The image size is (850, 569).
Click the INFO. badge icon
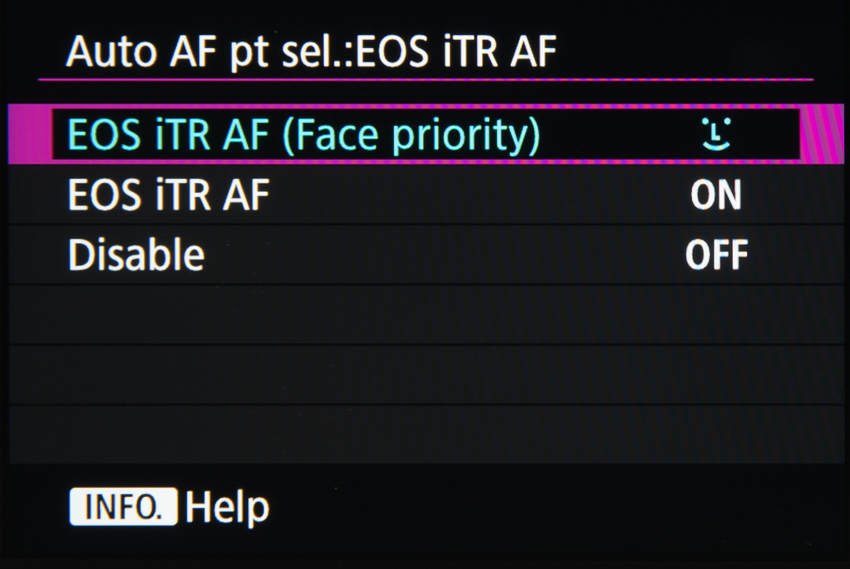tap(122, 507)
